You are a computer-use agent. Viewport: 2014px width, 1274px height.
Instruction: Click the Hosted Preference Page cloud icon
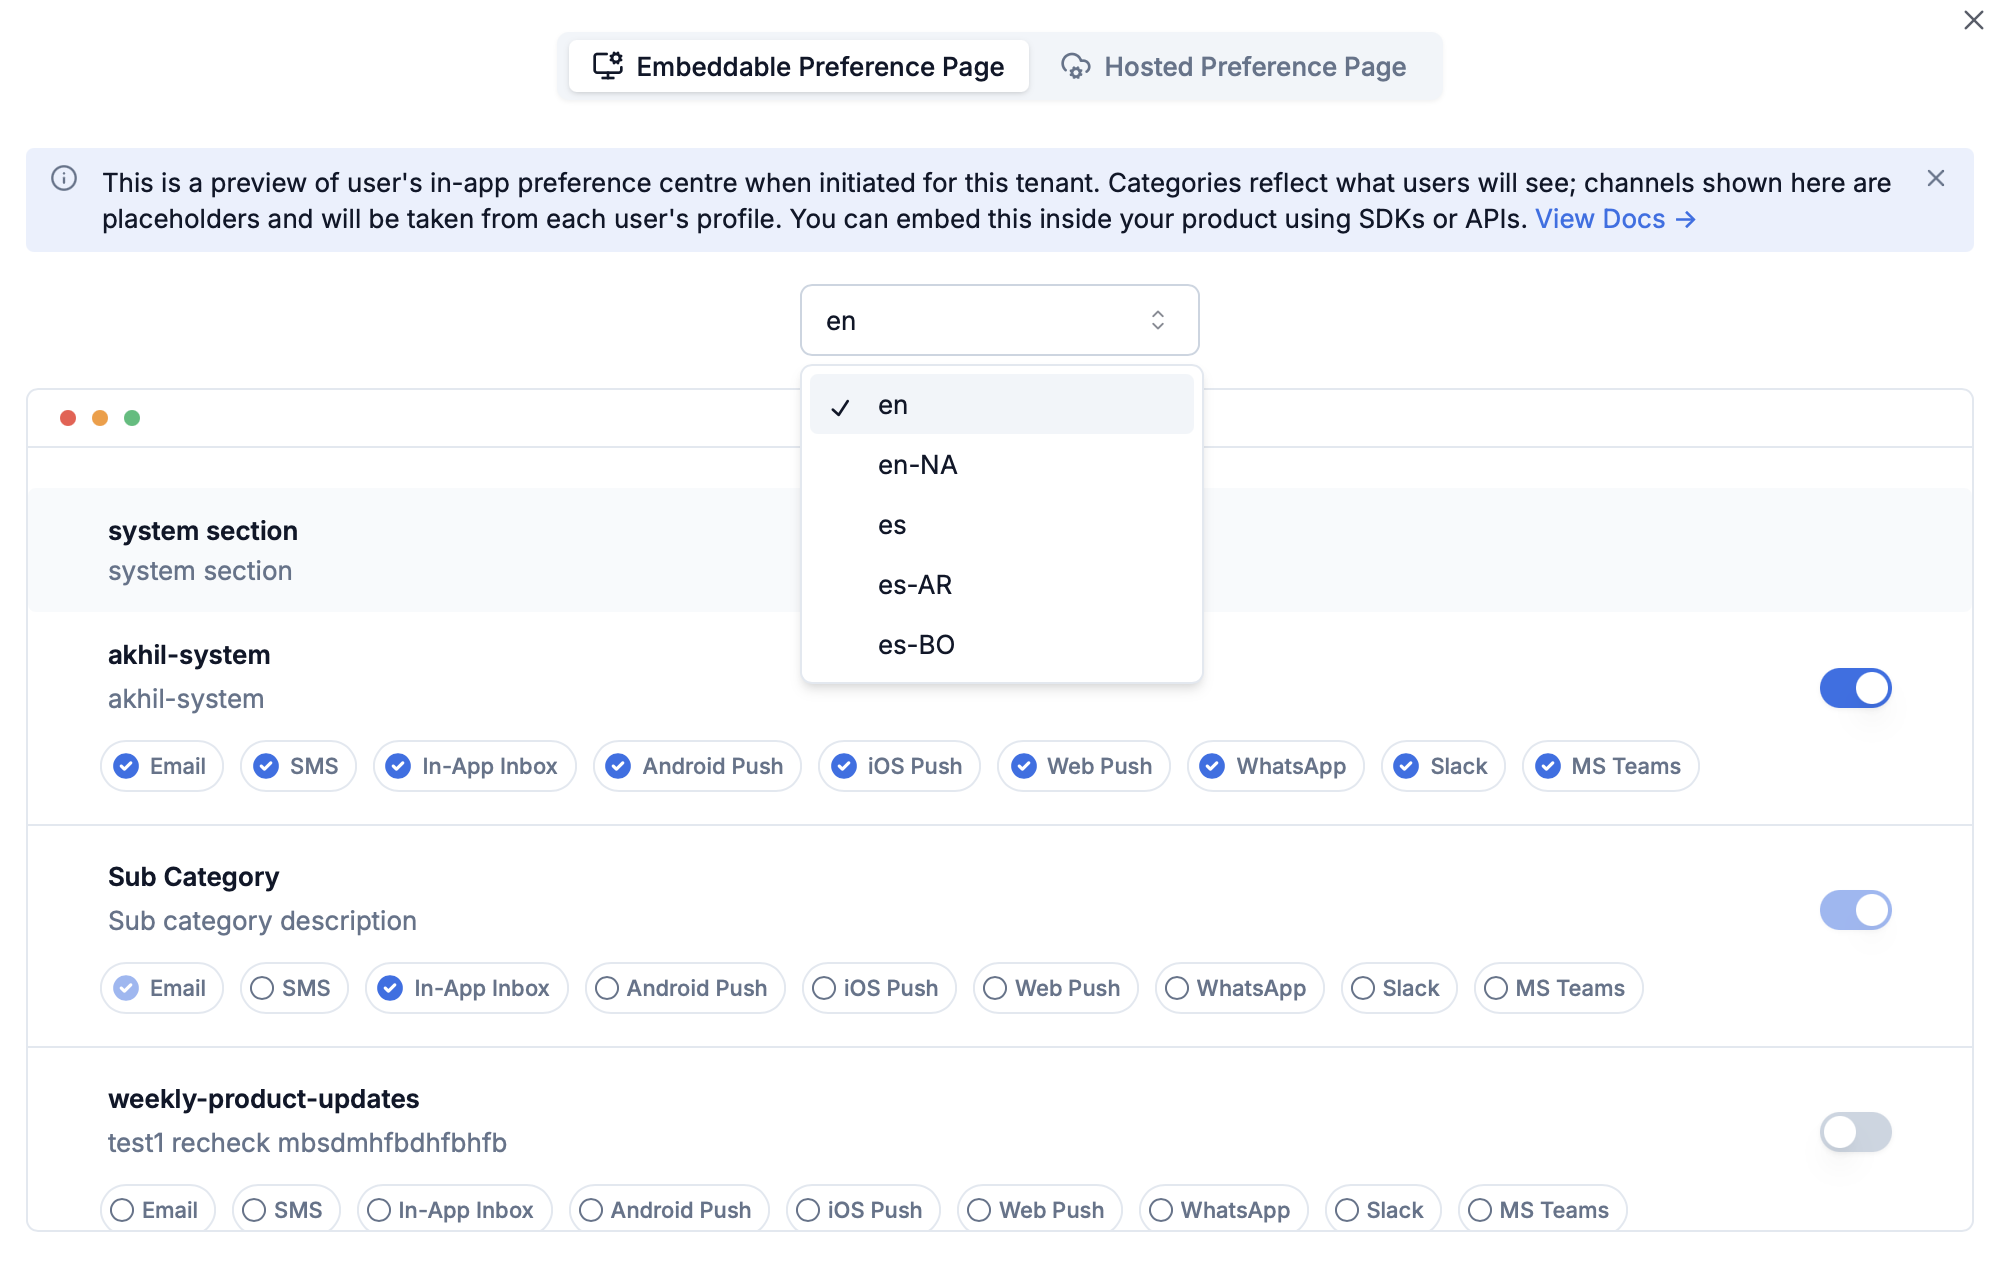point(1075,67)
